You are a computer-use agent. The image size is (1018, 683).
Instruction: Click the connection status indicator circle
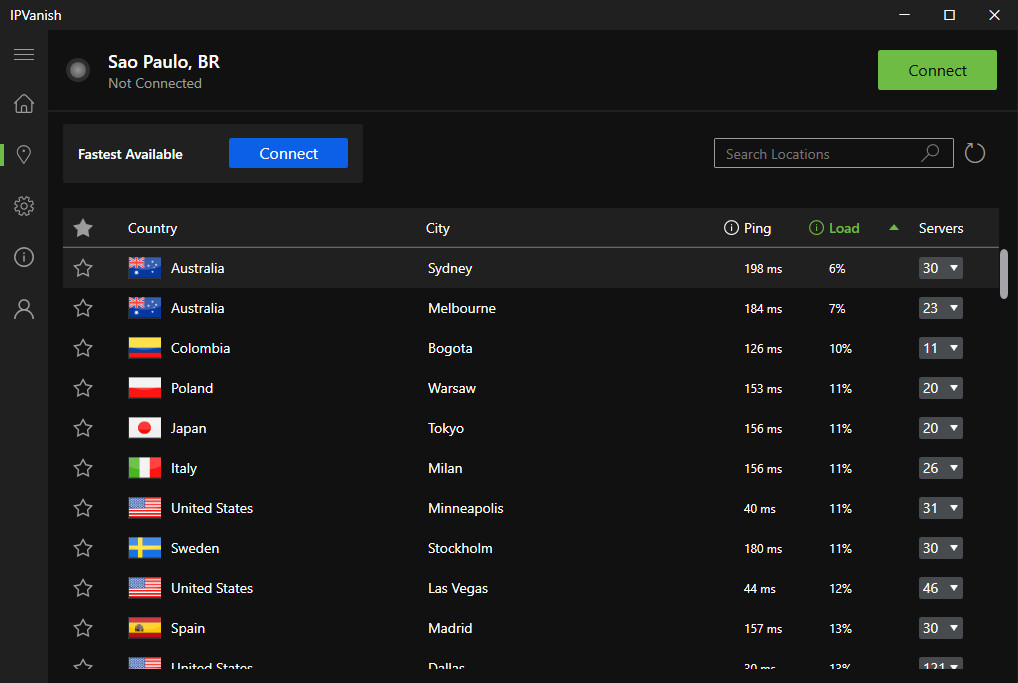[78, 70]
